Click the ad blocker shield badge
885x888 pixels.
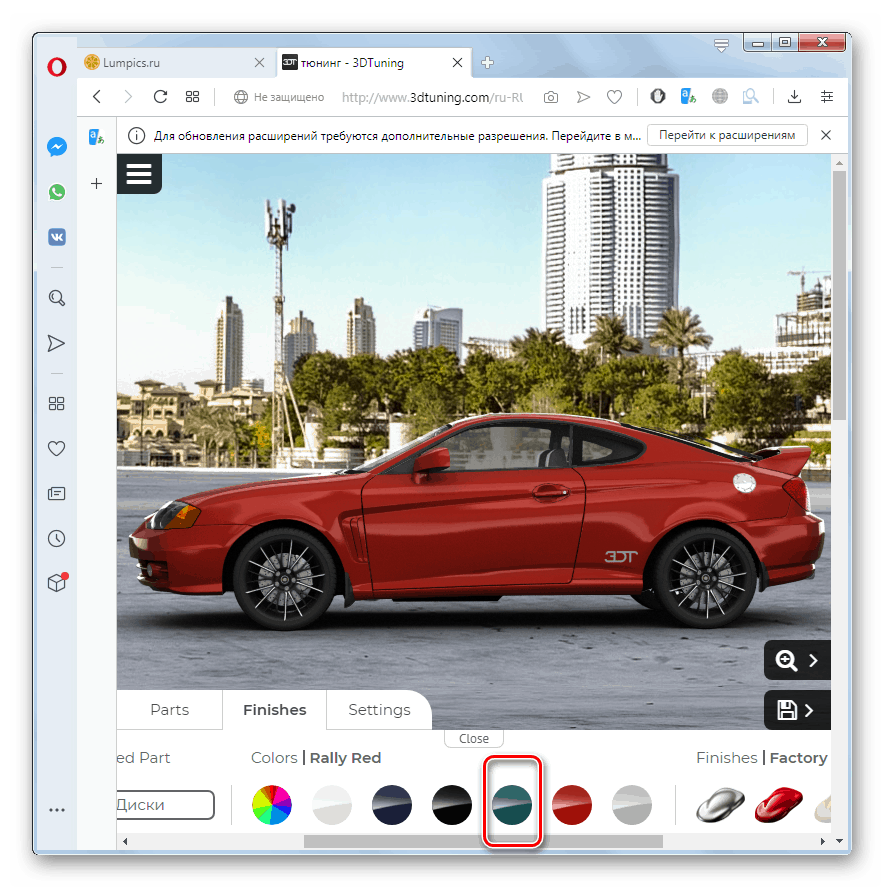click(x=657, y=96)
